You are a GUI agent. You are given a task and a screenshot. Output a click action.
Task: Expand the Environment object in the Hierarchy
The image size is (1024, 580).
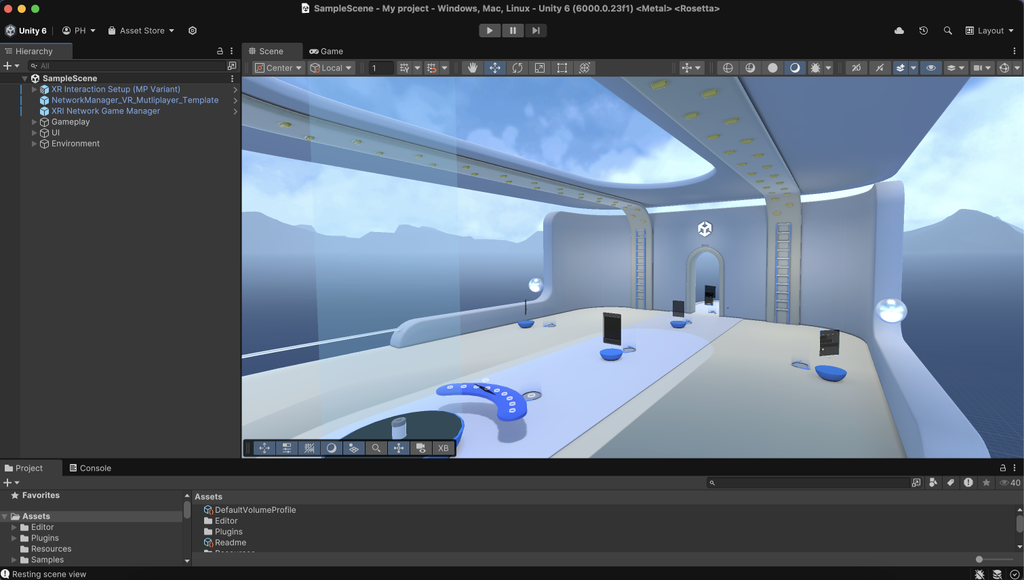[33, 144]
